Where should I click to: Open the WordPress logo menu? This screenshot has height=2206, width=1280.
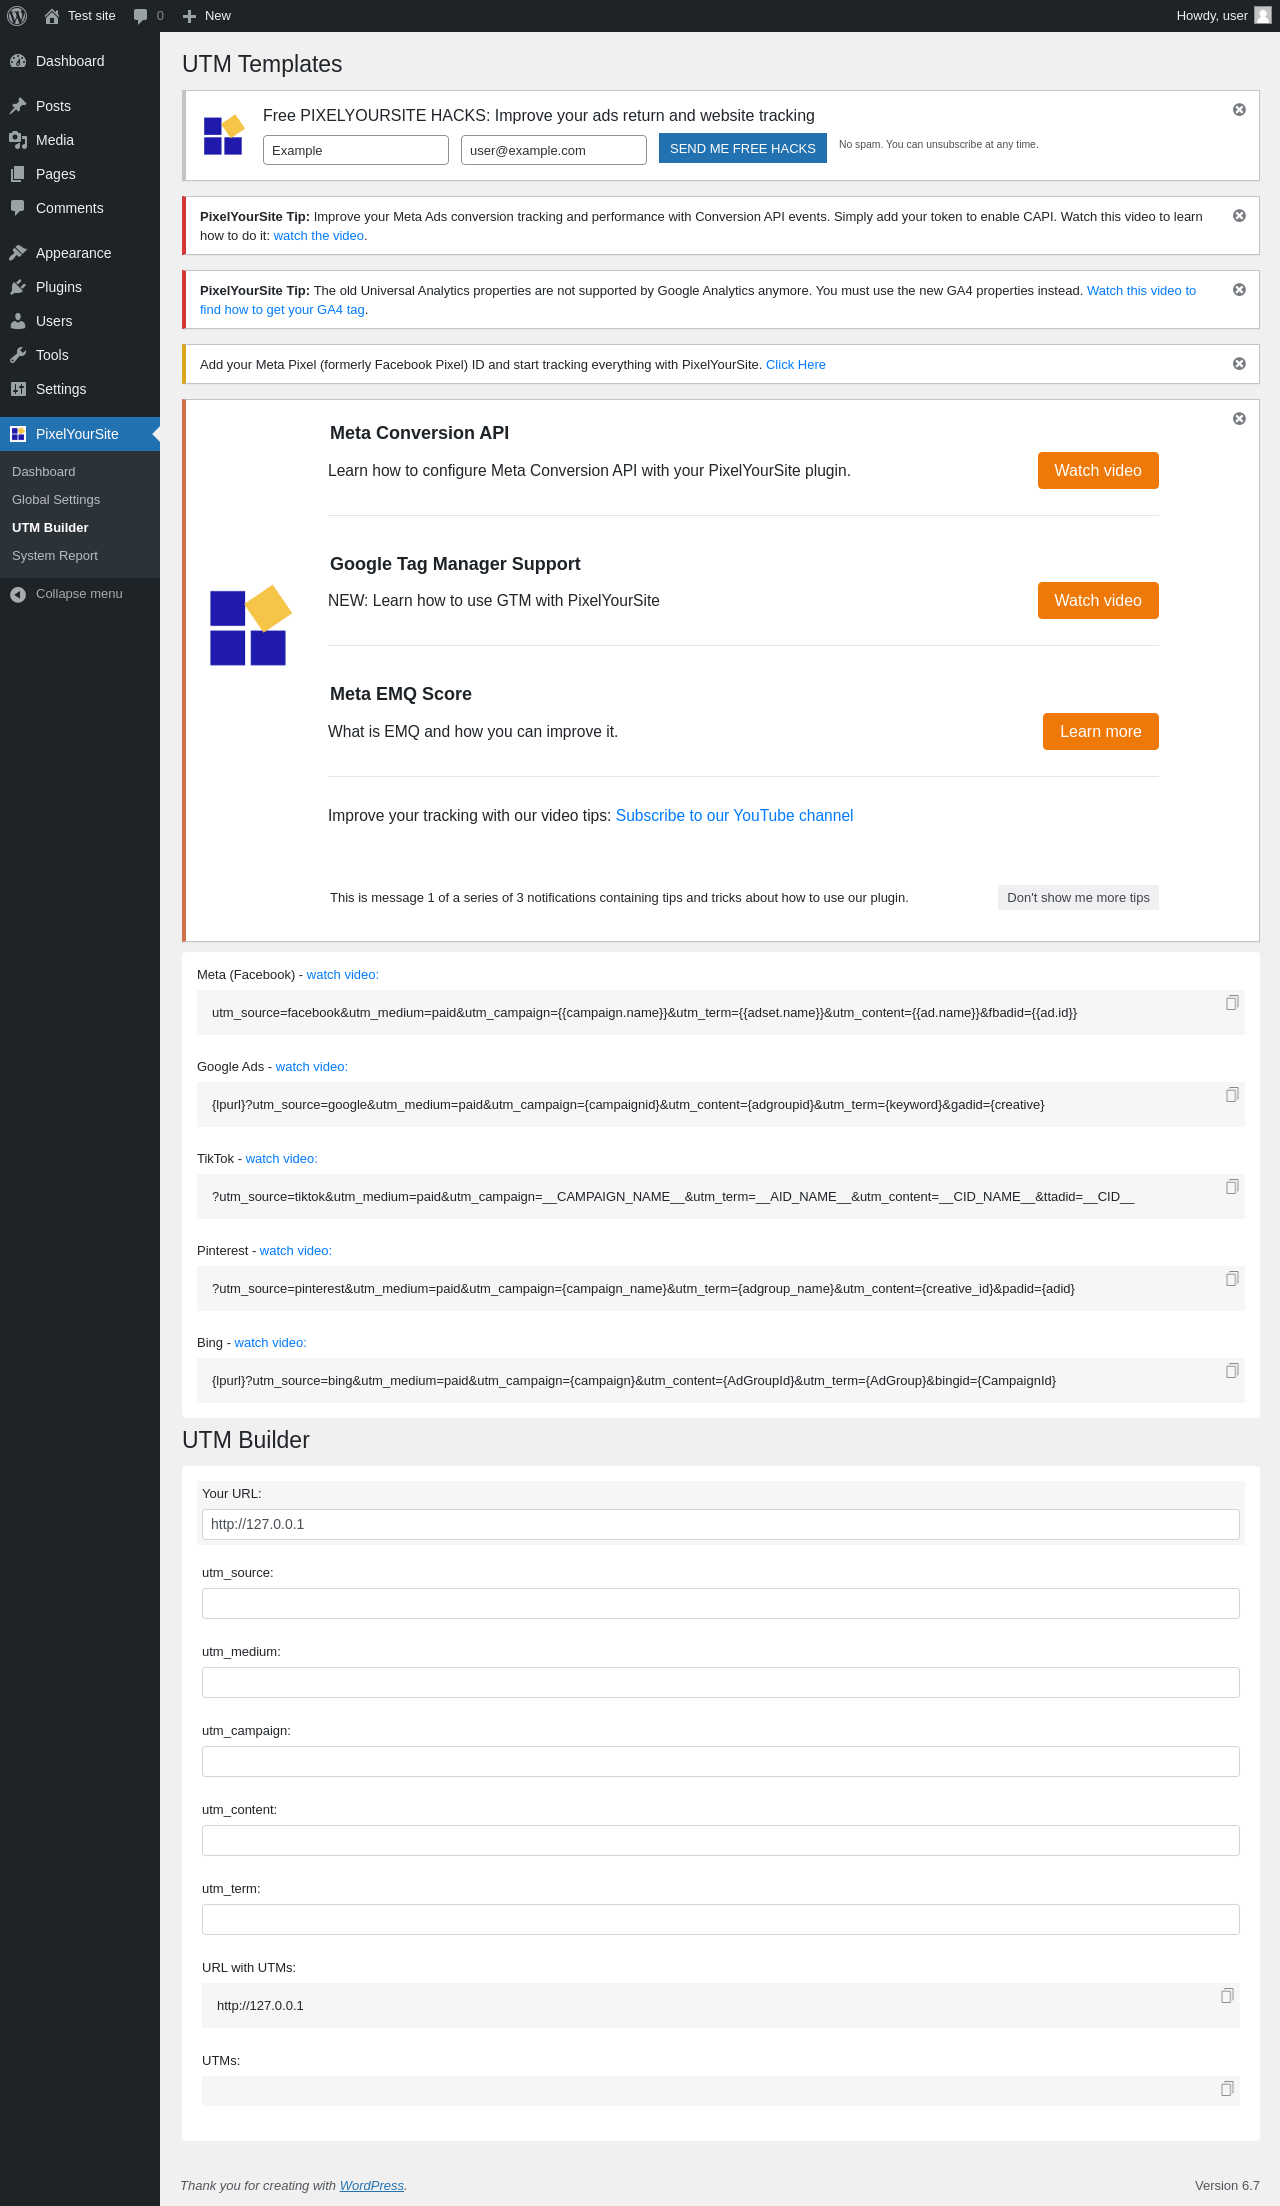click(x=17, y=16)
